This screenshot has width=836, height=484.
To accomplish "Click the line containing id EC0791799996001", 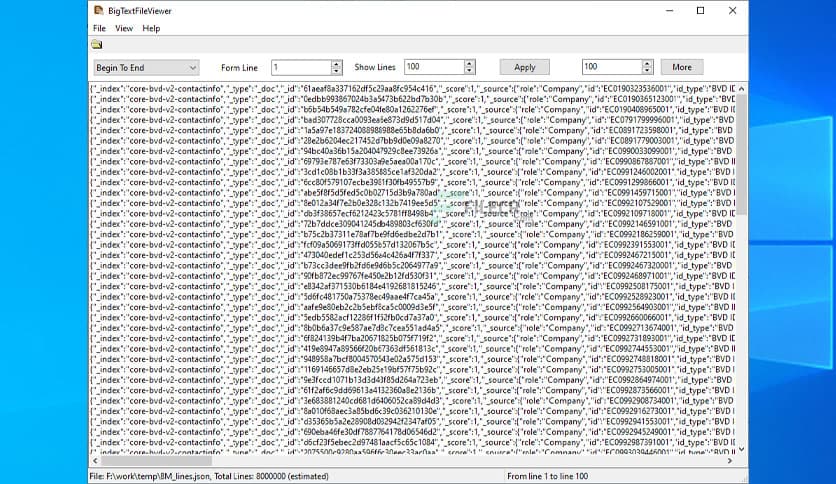I will coord(413,120).
